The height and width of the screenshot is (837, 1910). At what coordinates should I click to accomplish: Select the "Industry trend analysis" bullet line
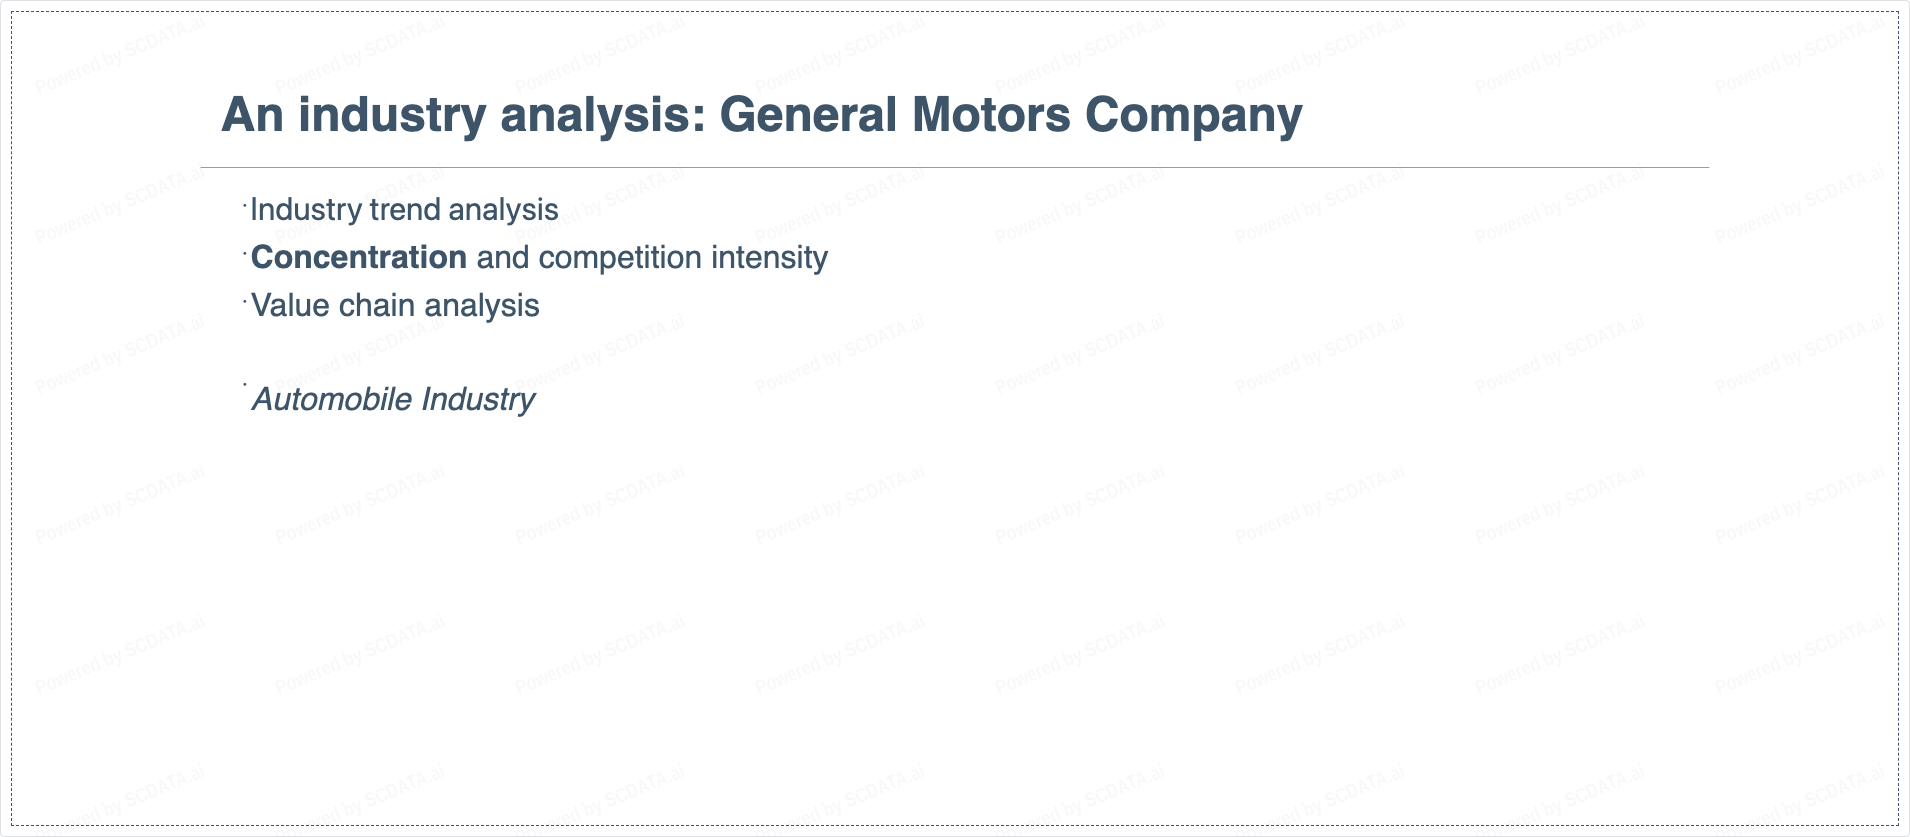point(404,210)
